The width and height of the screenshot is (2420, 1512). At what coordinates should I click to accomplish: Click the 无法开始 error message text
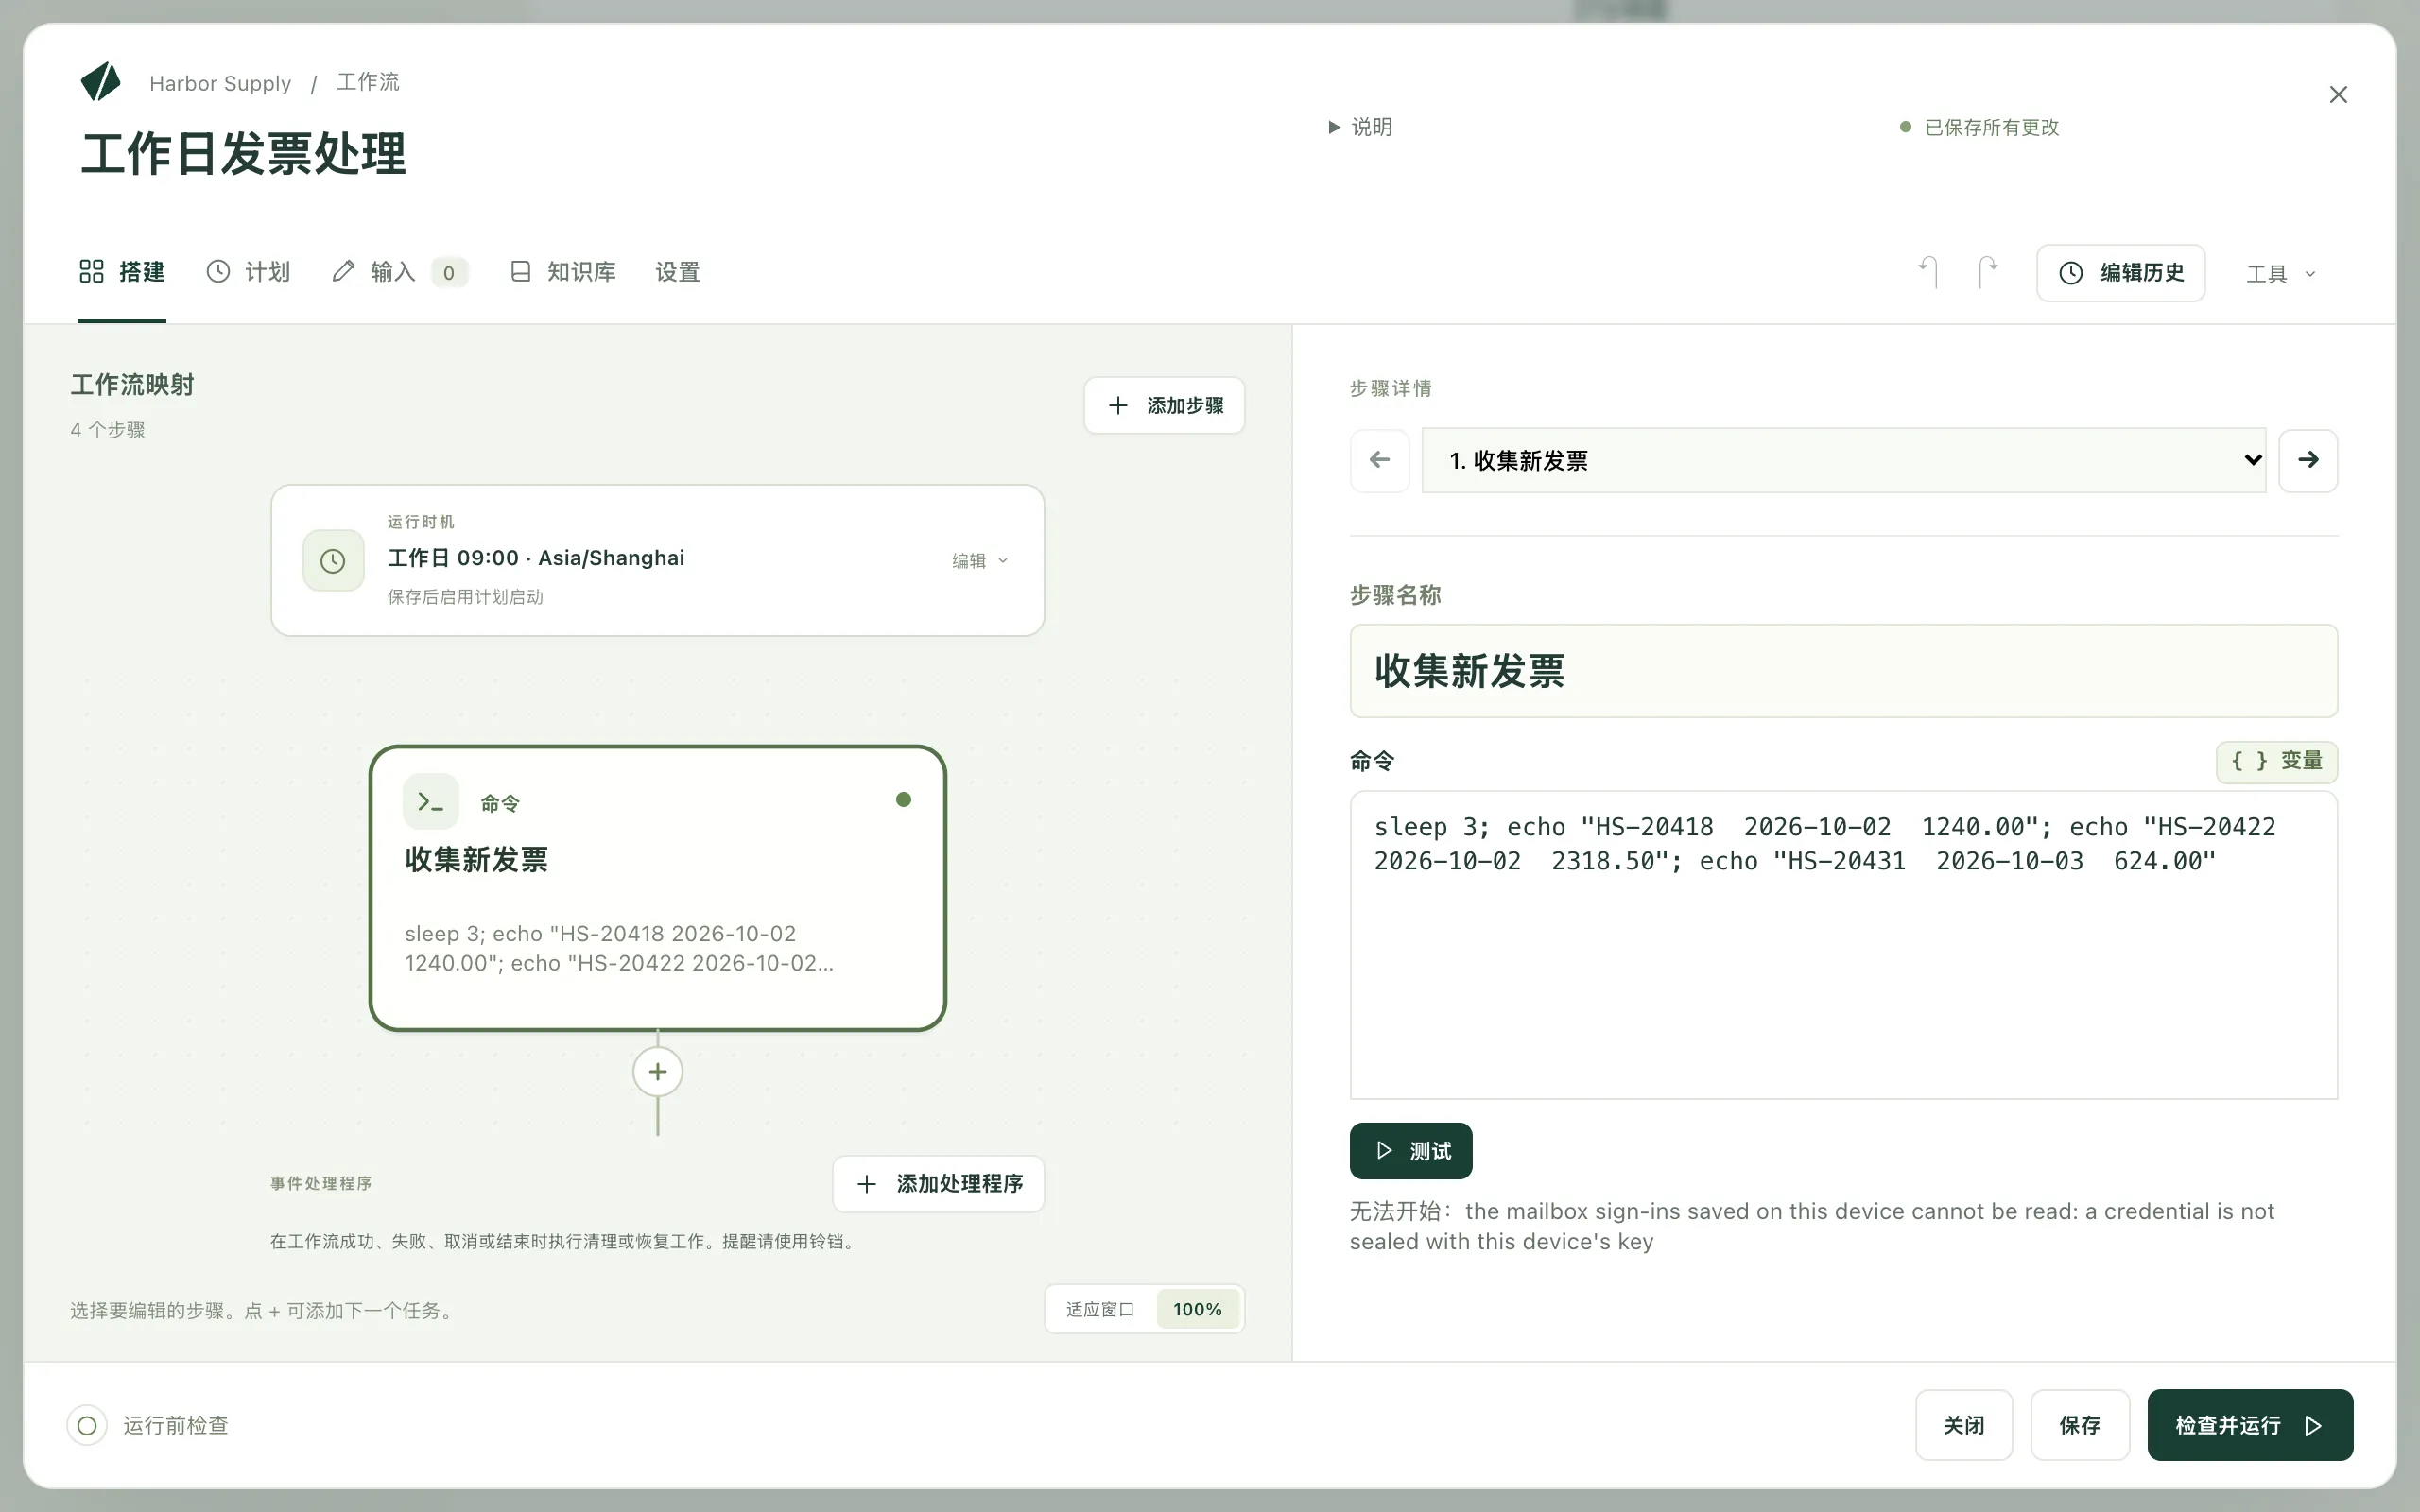1812,1226
